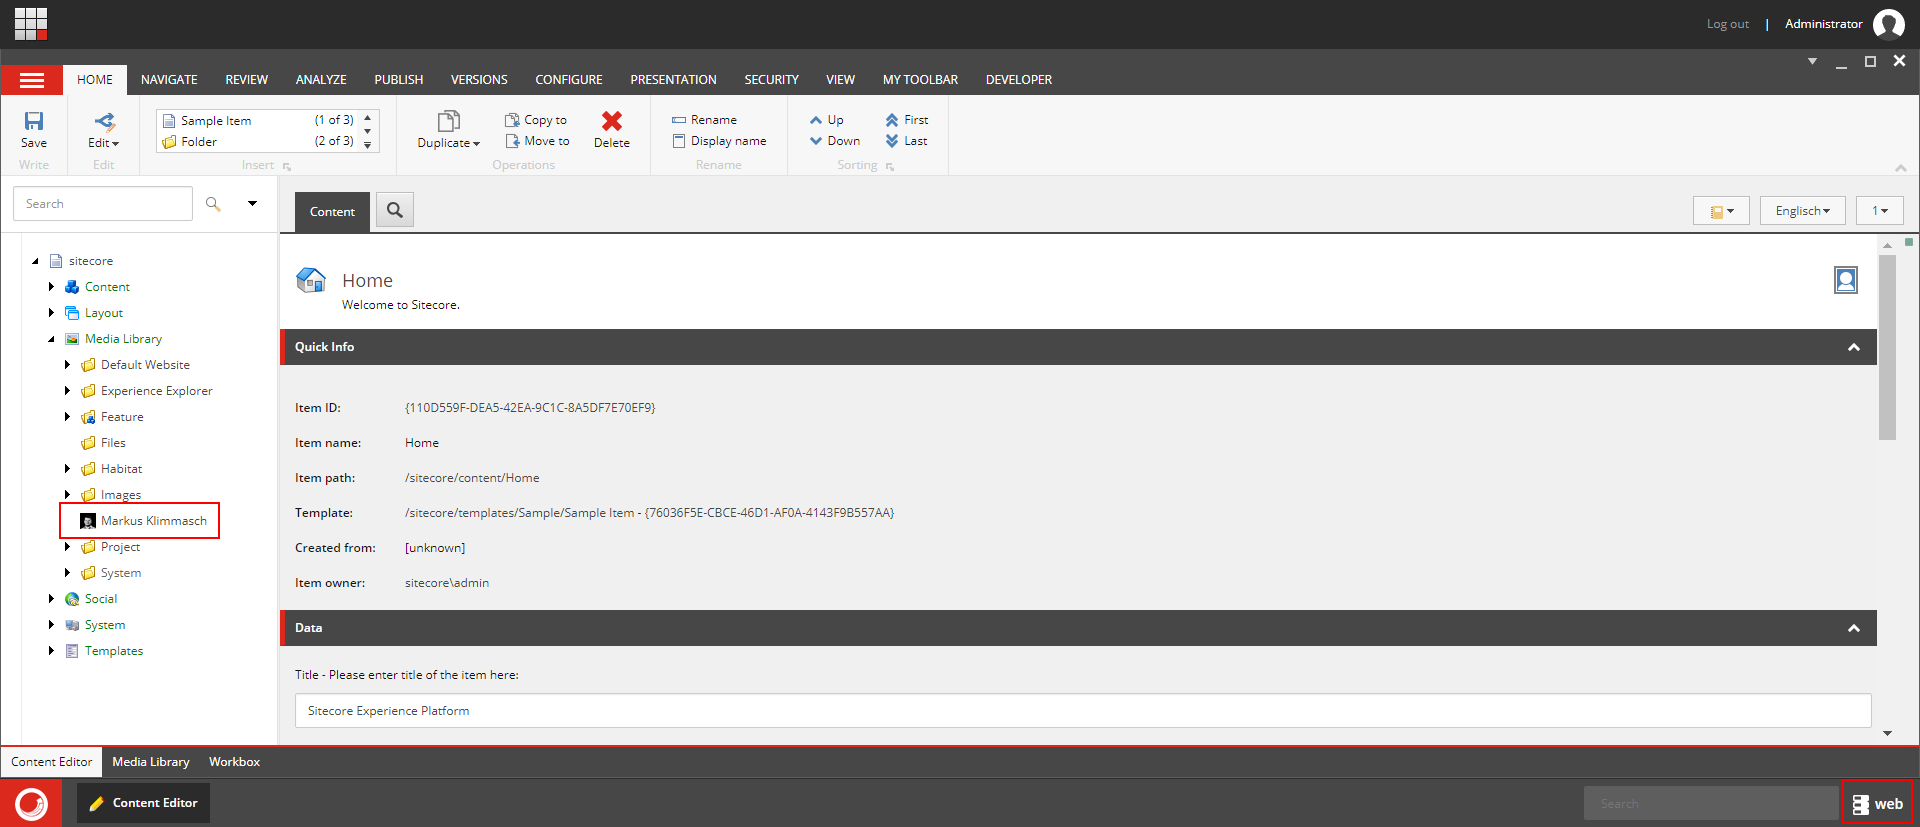Click the Log out link
1920x827 pixels.
coord(1728,24)
